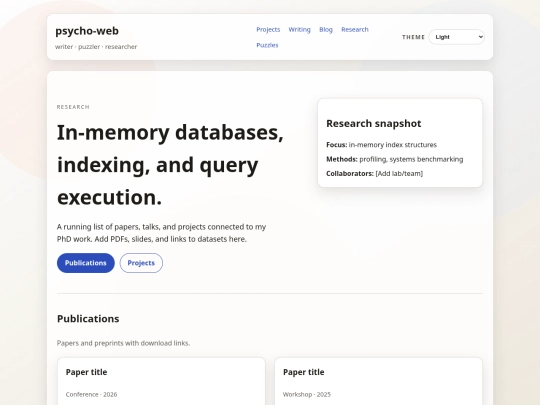
Task: Click the 'Conference · 2026' text
Action: (91, 394)
